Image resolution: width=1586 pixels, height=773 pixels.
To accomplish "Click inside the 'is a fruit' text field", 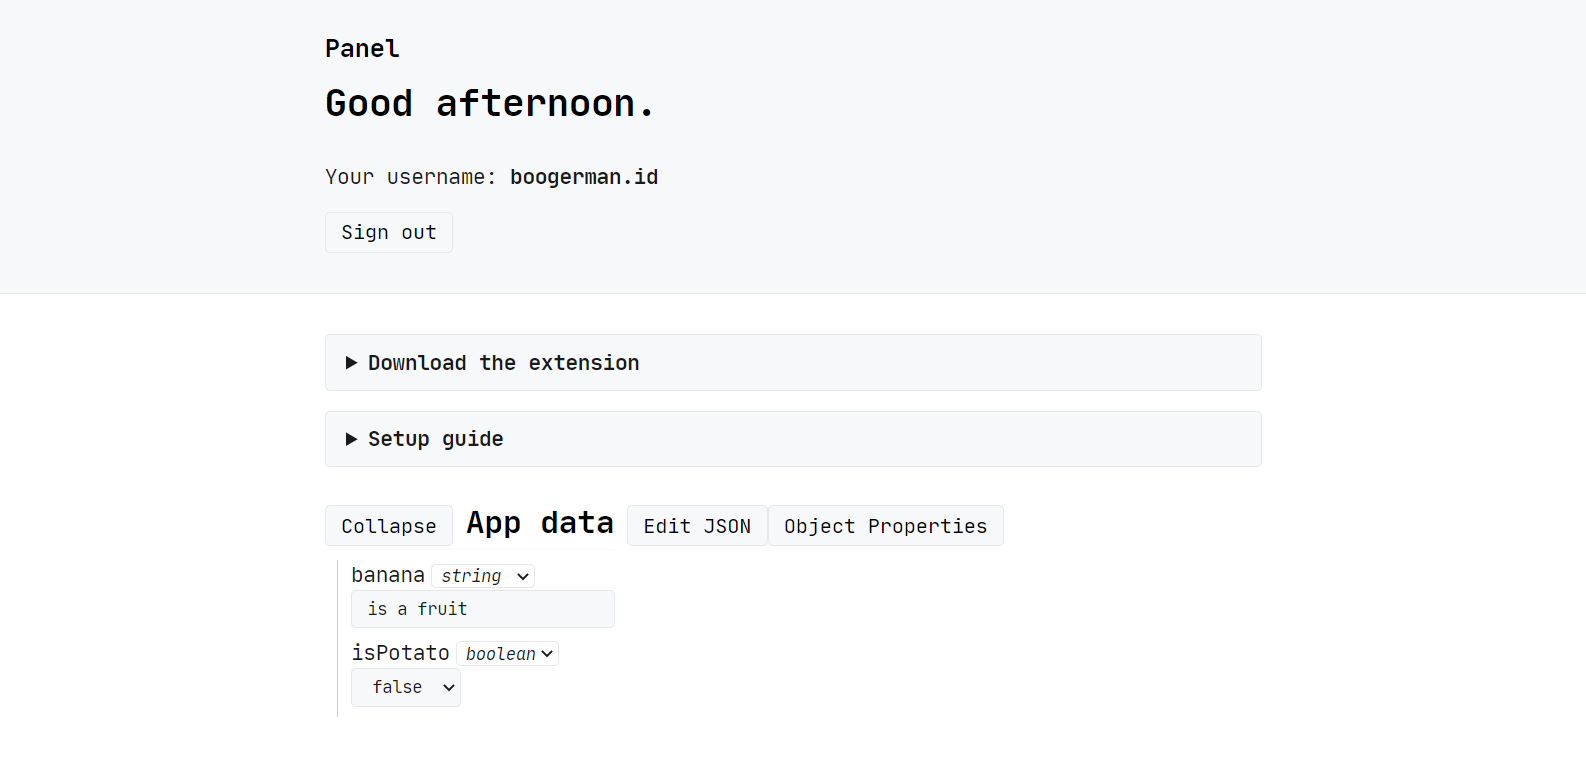I will pos(482,608).
